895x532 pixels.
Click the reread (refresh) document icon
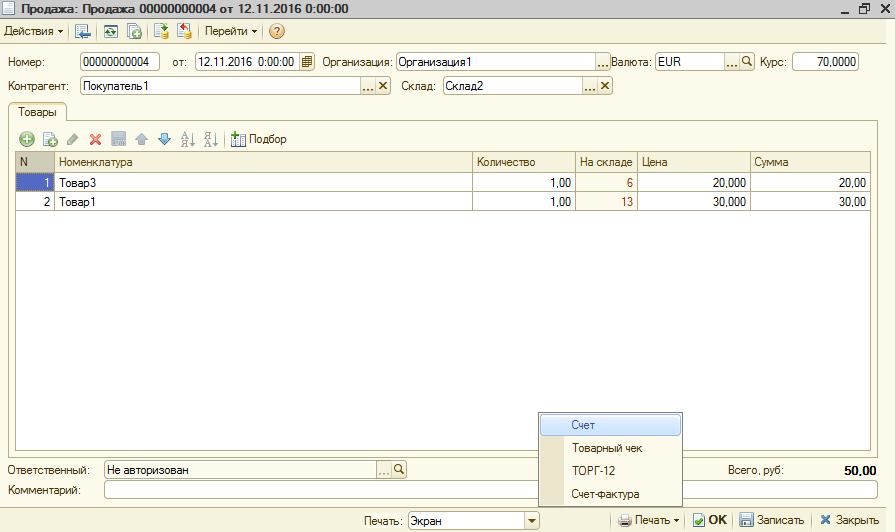pyautogui.click(x=111, y=31)
